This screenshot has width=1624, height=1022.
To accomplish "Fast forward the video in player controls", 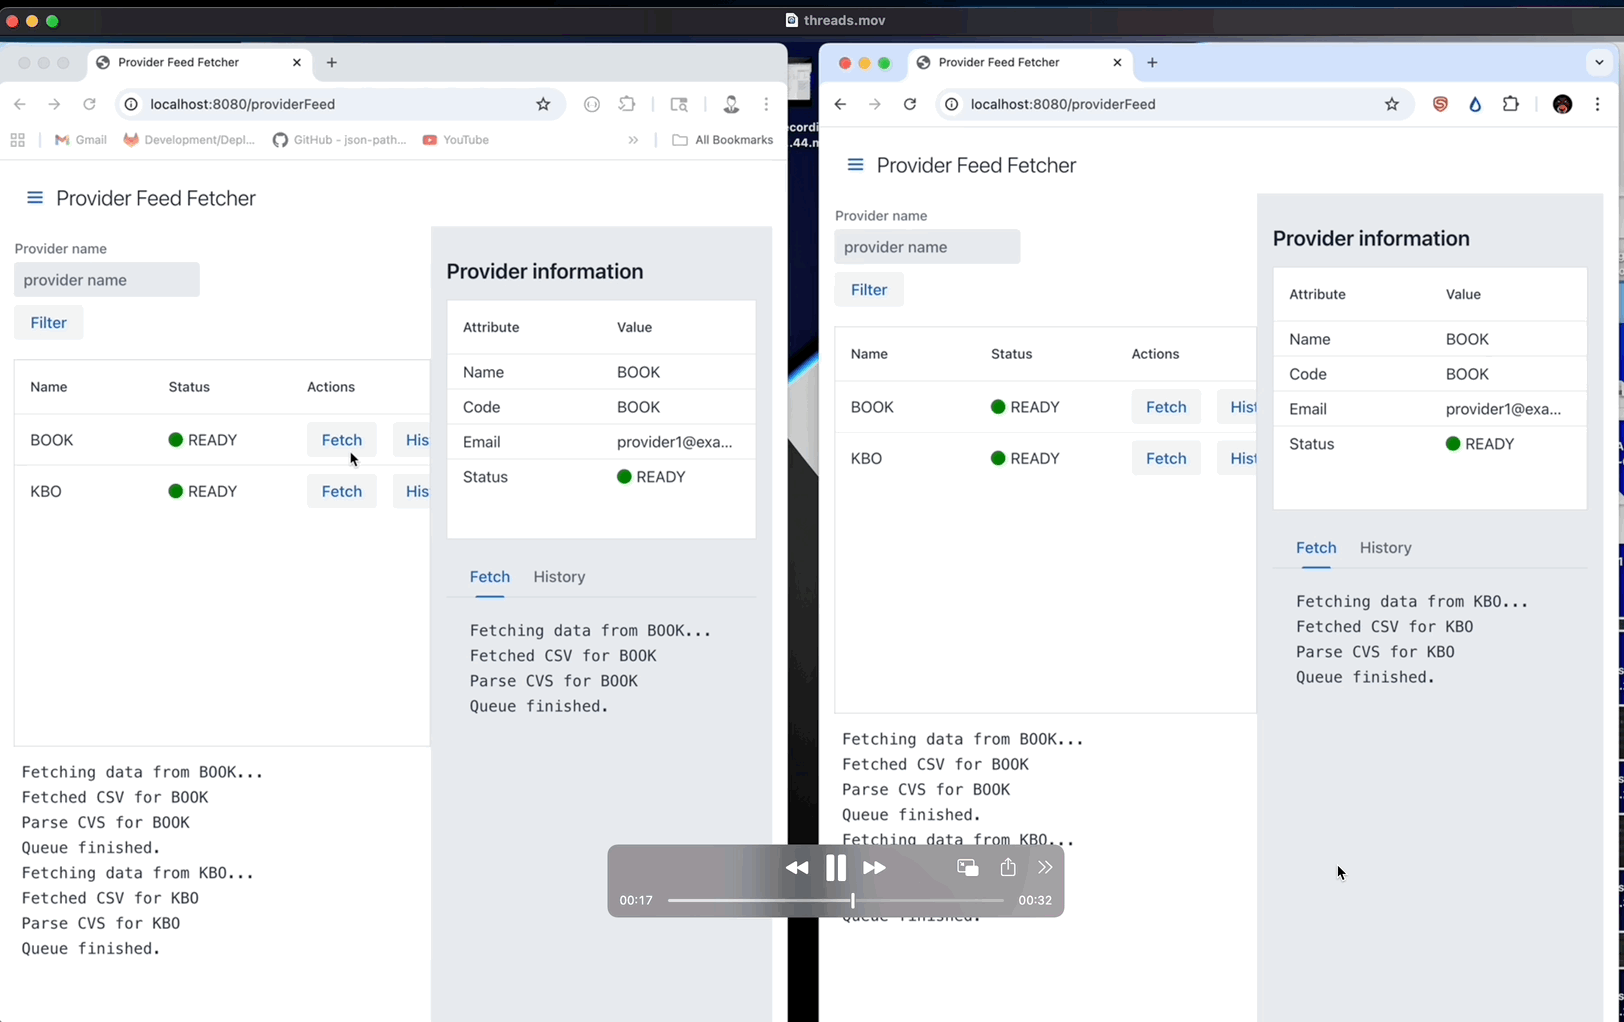I will [874, 868].
